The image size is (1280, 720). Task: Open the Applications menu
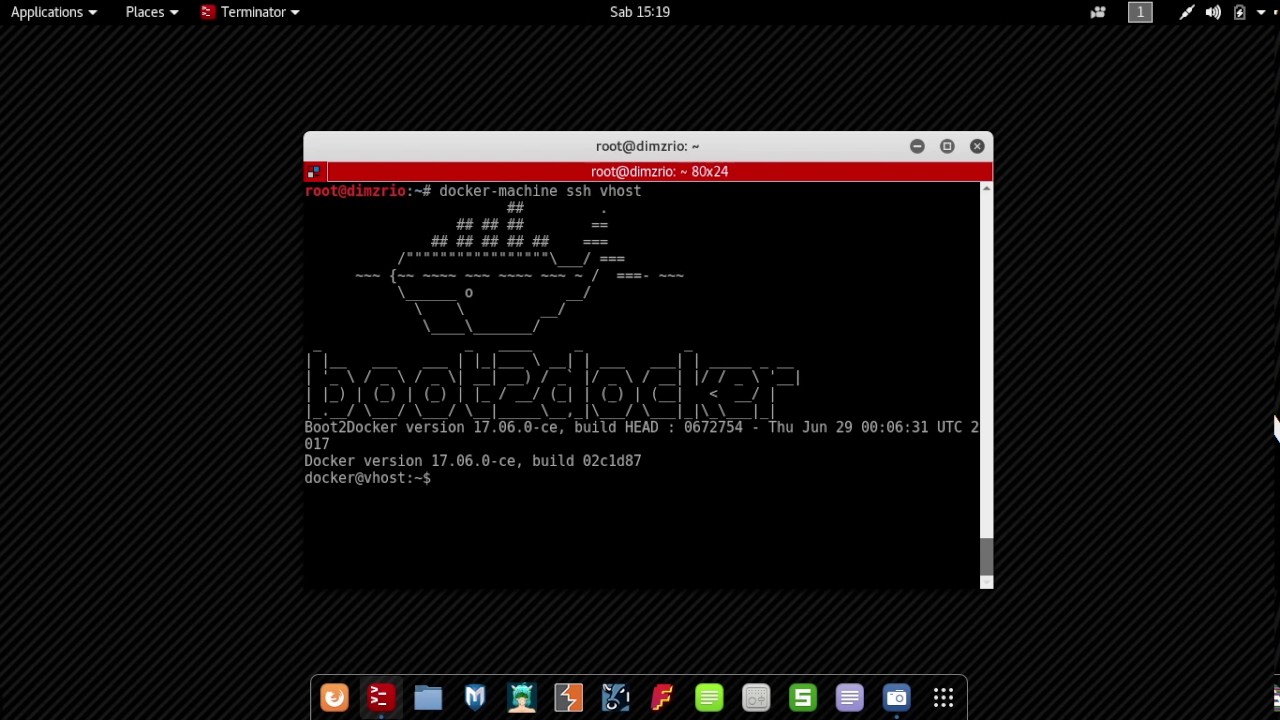54,12
